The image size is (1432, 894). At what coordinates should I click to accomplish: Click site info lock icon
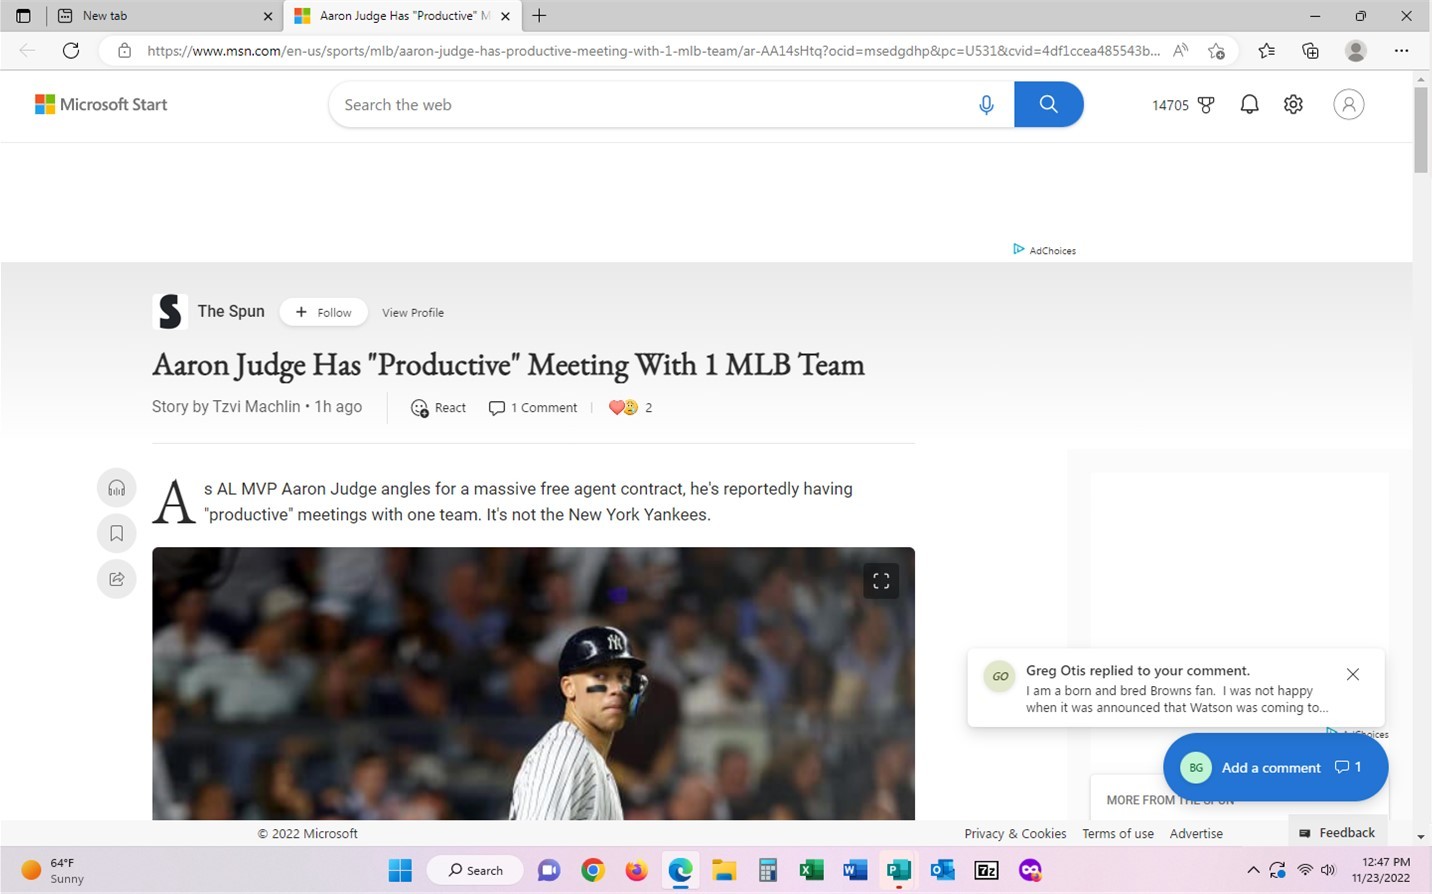124,50
